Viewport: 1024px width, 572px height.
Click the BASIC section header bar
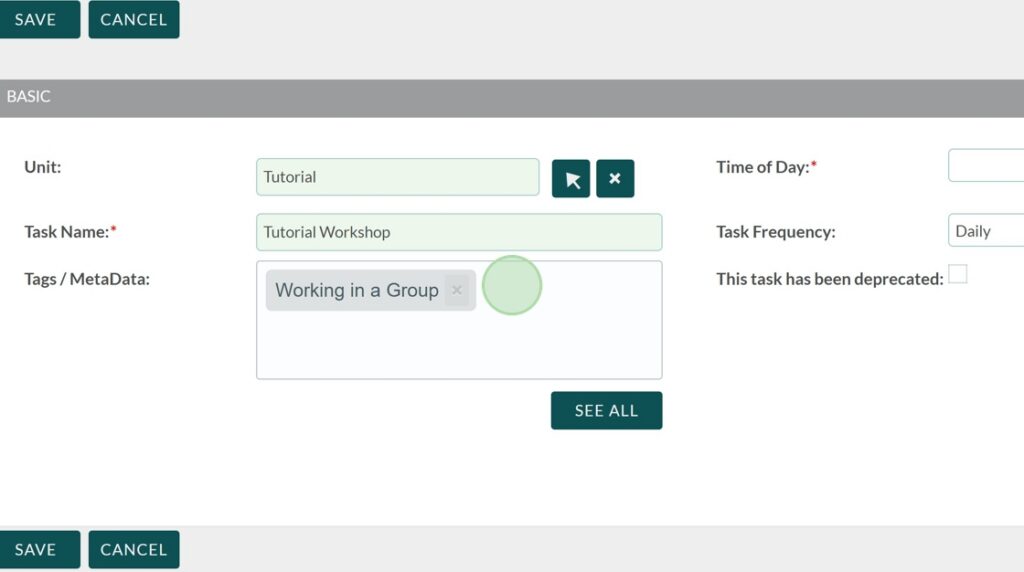[512, 98]
